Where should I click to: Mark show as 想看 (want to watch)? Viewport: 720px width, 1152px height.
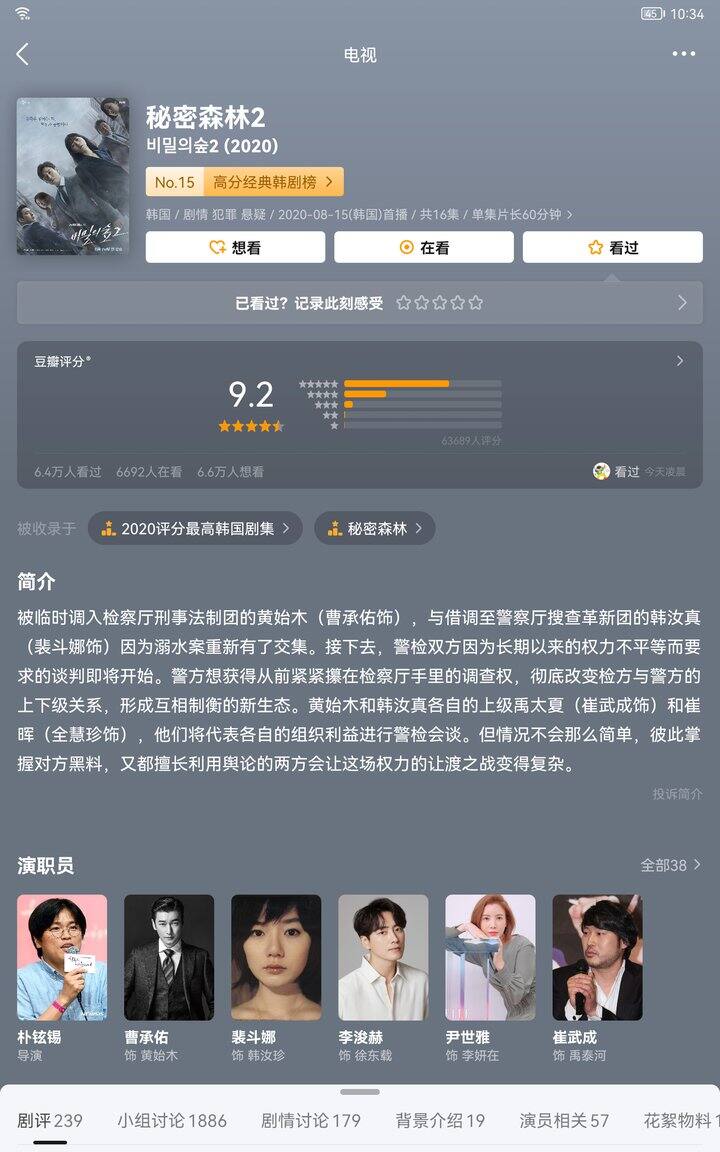[235, 248]
